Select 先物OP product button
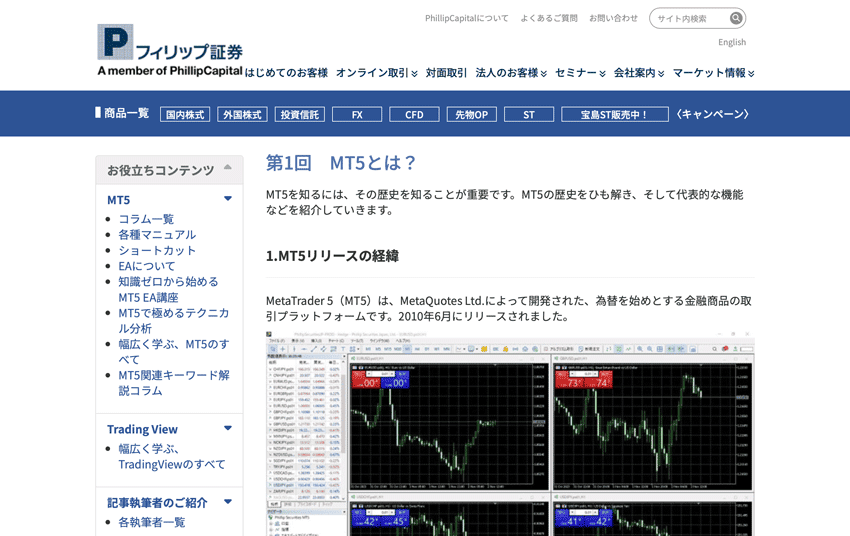Viewport: 850px width, 536px height. [x=472, y=114]
